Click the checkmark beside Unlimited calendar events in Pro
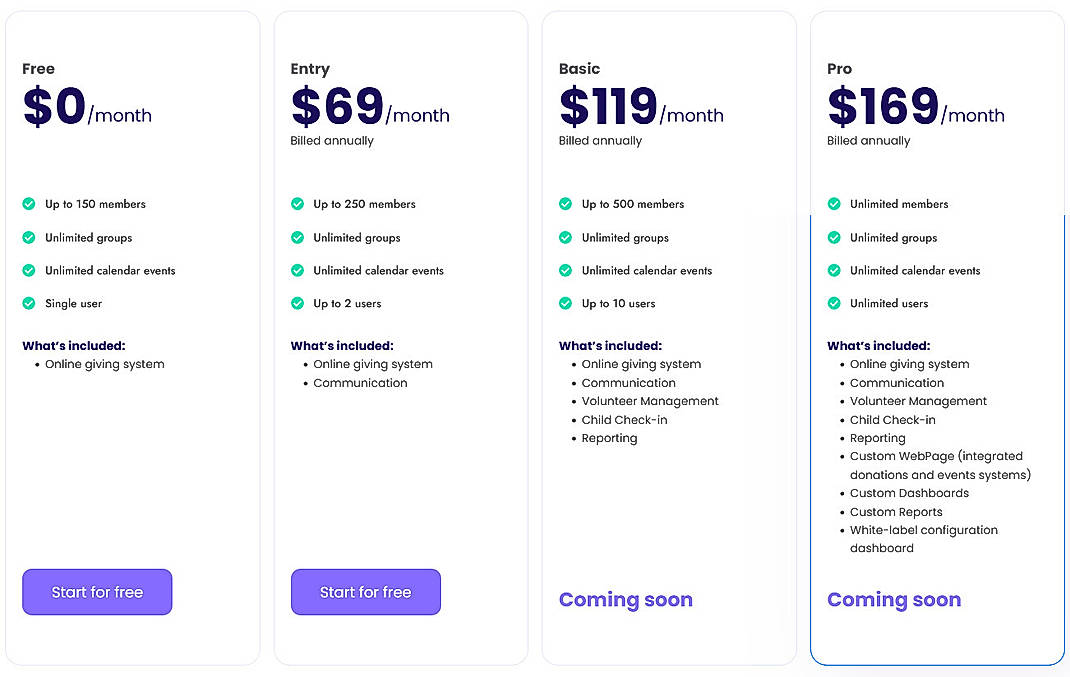 tap(833, 271)
